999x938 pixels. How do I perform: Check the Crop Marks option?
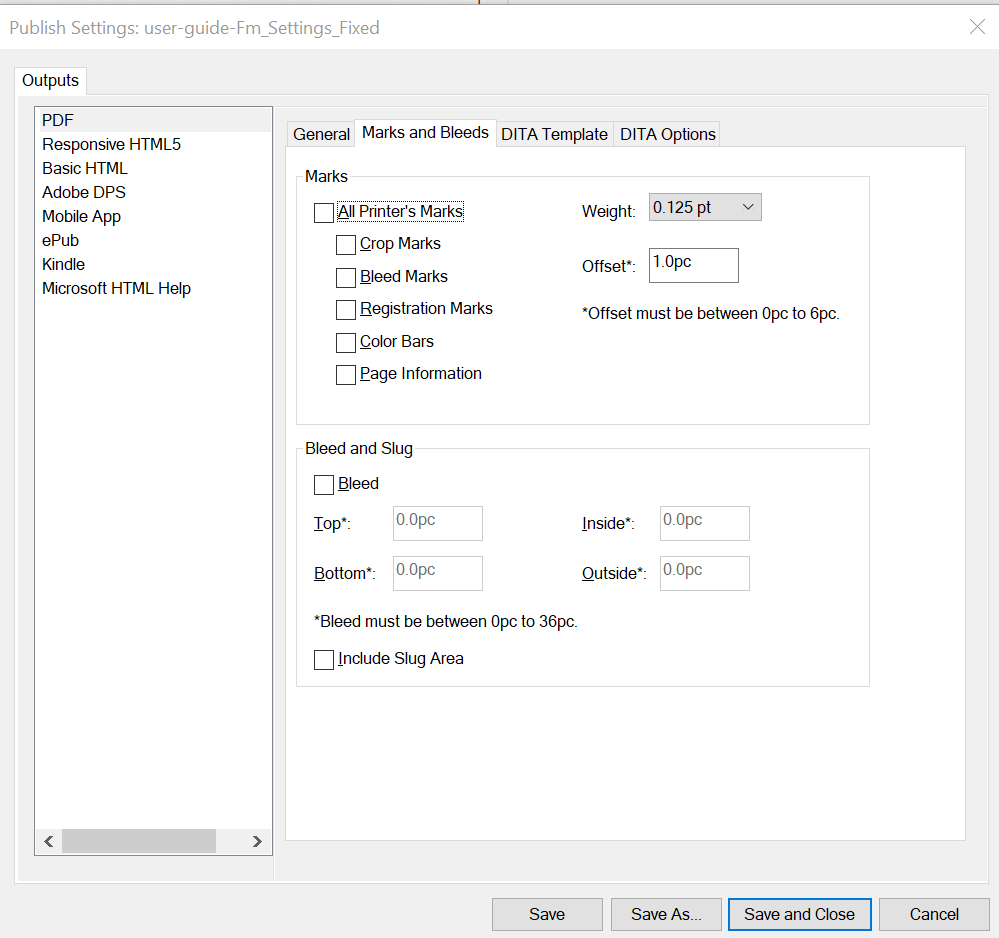coord(346,245)
